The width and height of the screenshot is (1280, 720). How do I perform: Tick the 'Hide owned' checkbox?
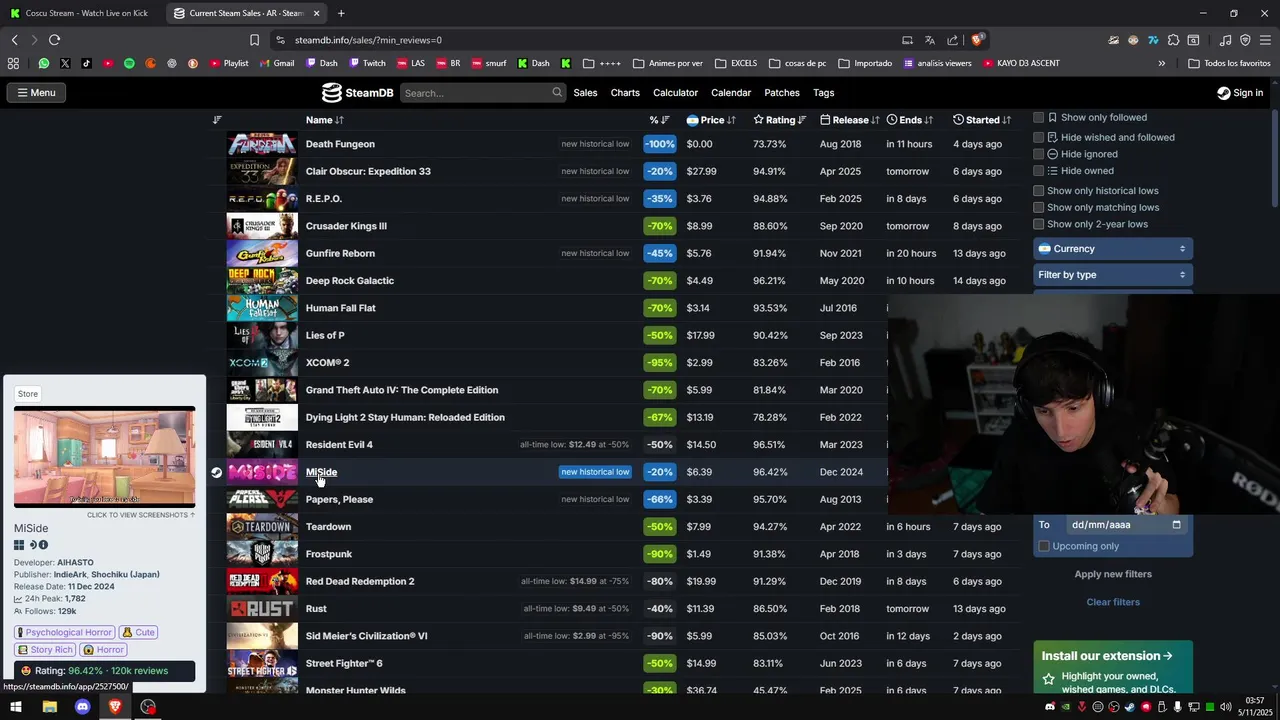1038,171
